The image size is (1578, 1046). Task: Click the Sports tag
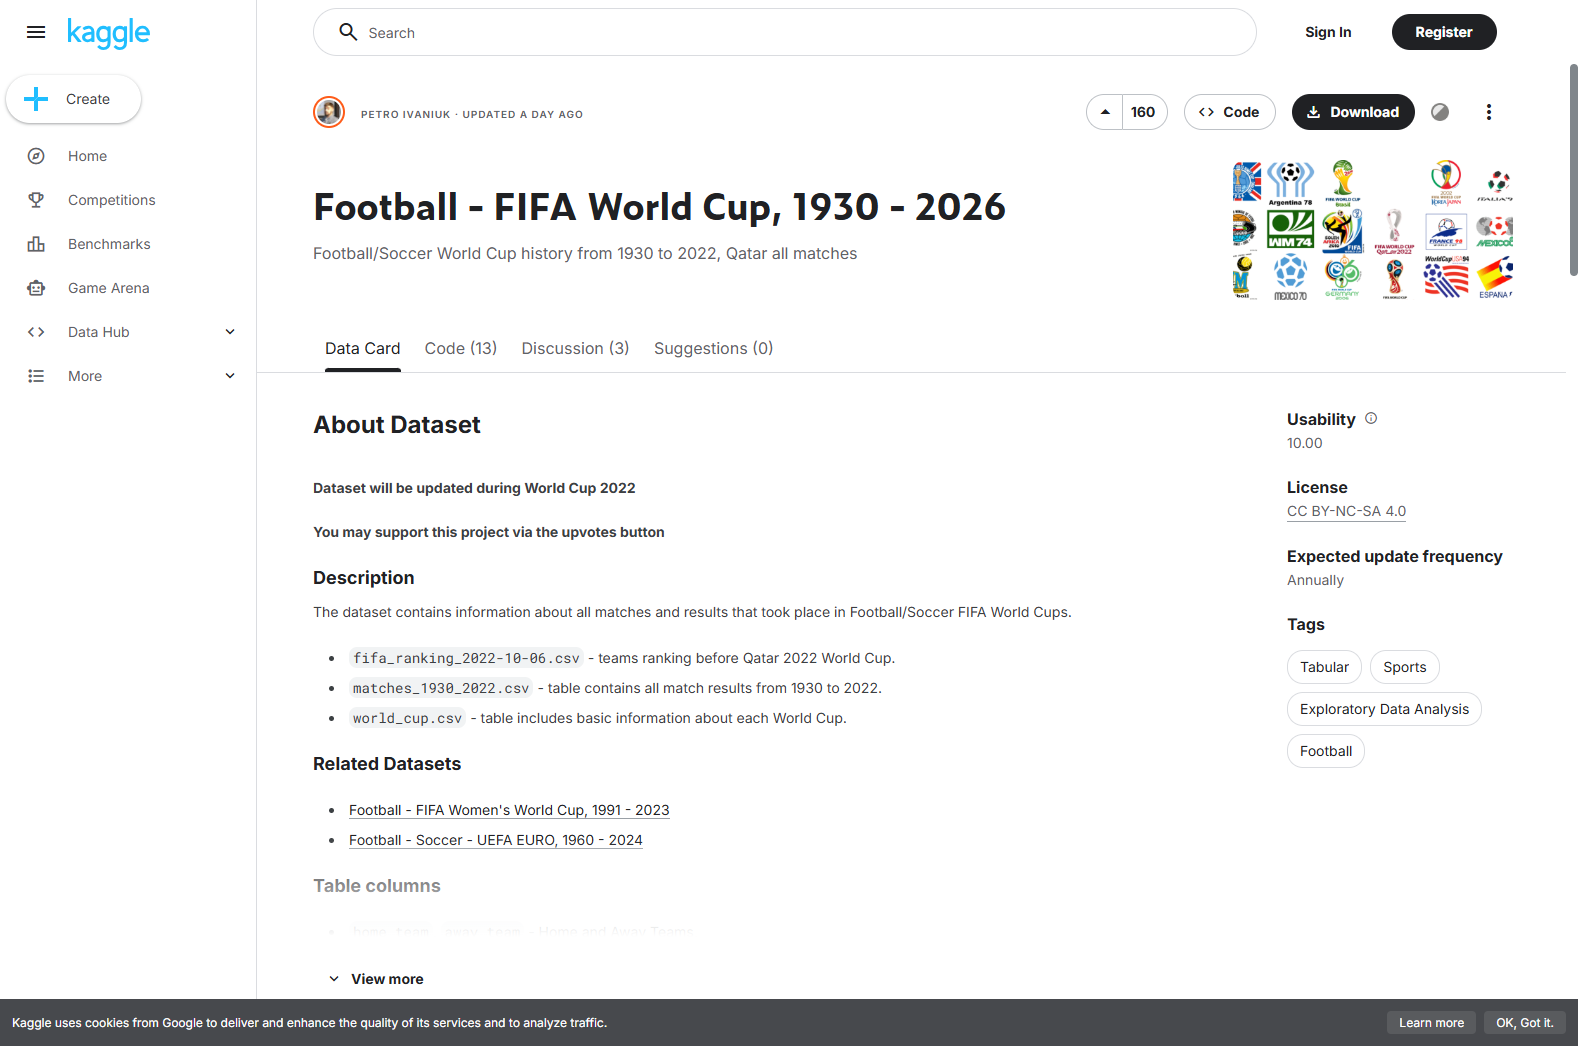pyautogui.click(x=1405, y=667)
